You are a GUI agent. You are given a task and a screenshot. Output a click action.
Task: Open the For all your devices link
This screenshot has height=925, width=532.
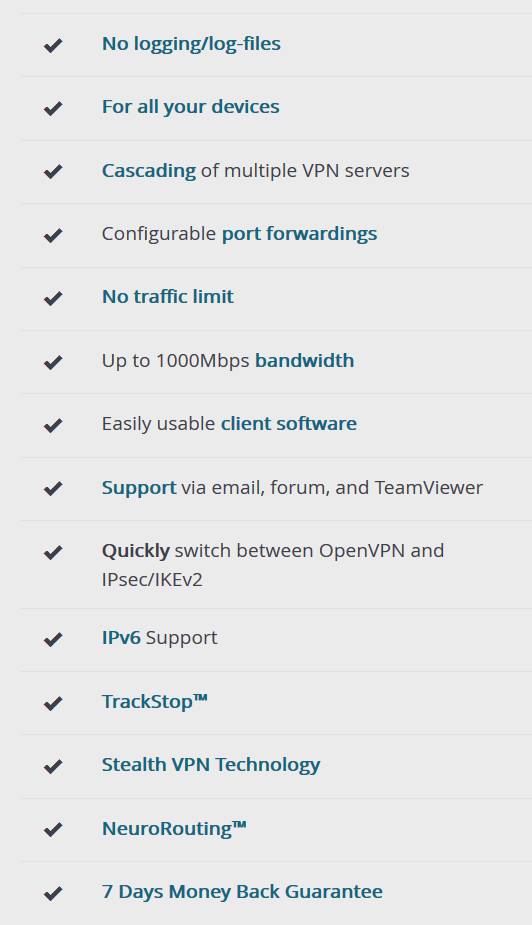click(191, 107)
